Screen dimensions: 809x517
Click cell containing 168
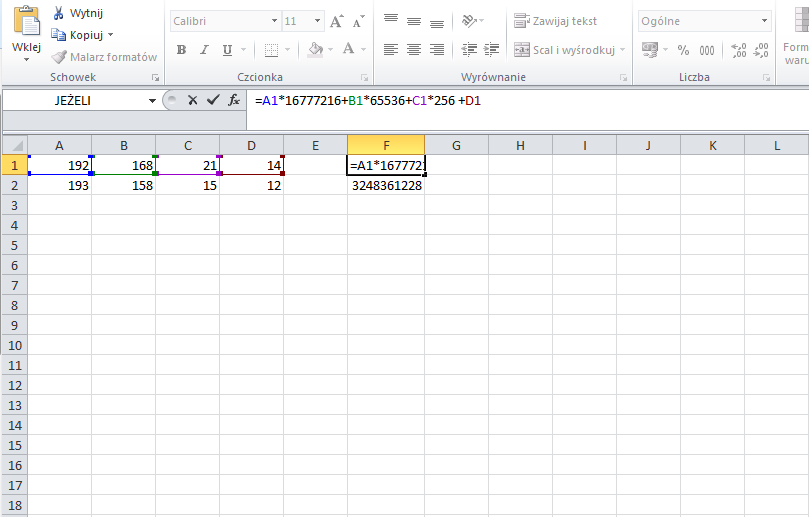pos(123,166)
